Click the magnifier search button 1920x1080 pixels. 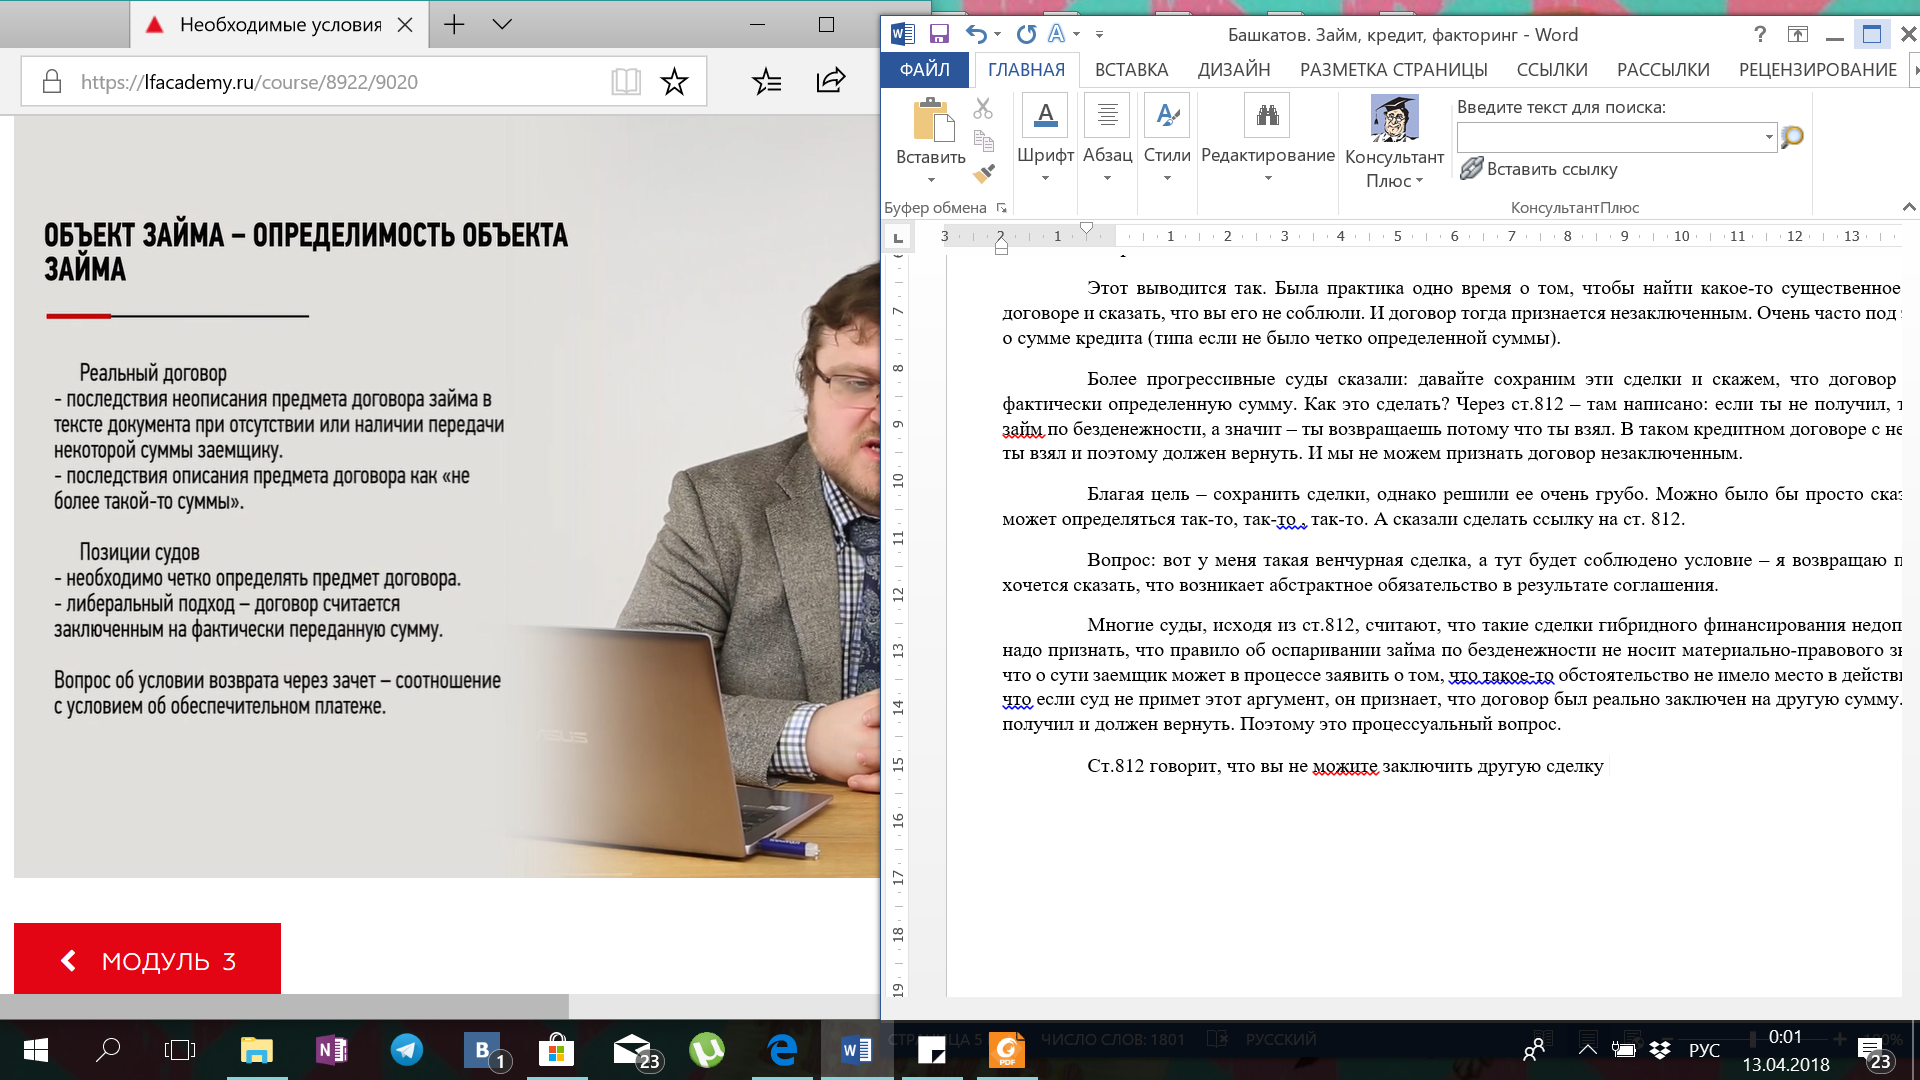point(1792,136)
